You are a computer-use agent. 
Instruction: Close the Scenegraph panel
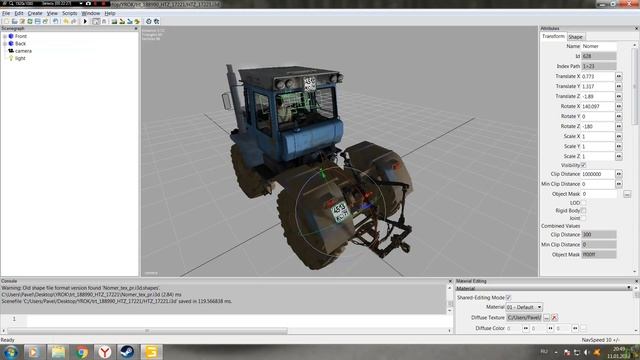pyautogui.click(x=136, y=29)
